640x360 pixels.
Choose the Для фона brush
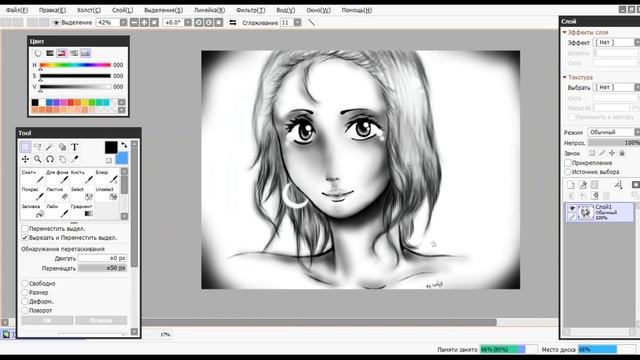click(x=57, y=177)
